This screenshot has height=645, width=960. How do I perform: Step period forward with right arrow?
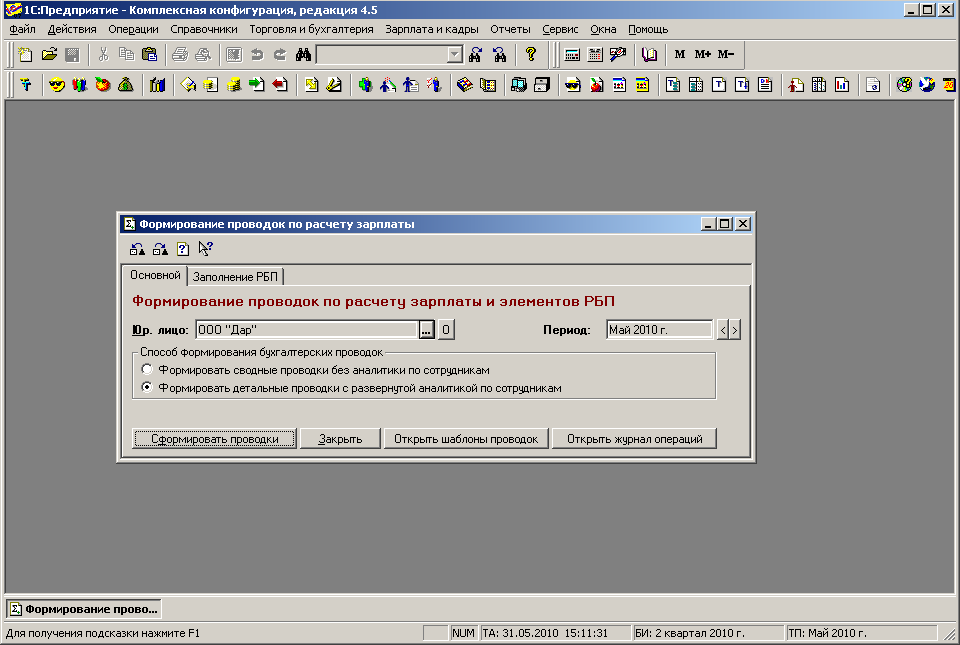tap(735, 330)
